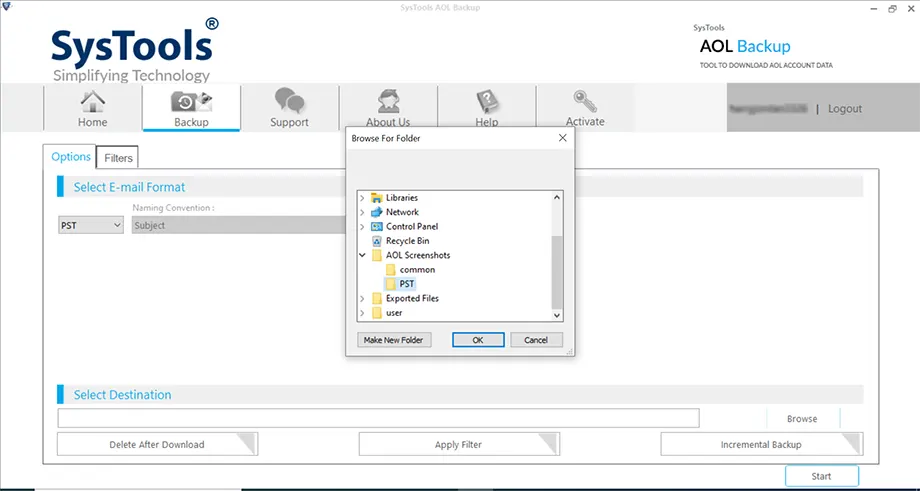
Task: Click the app icon in title bar
Action: pyautogui.click(x=7, y=8)
